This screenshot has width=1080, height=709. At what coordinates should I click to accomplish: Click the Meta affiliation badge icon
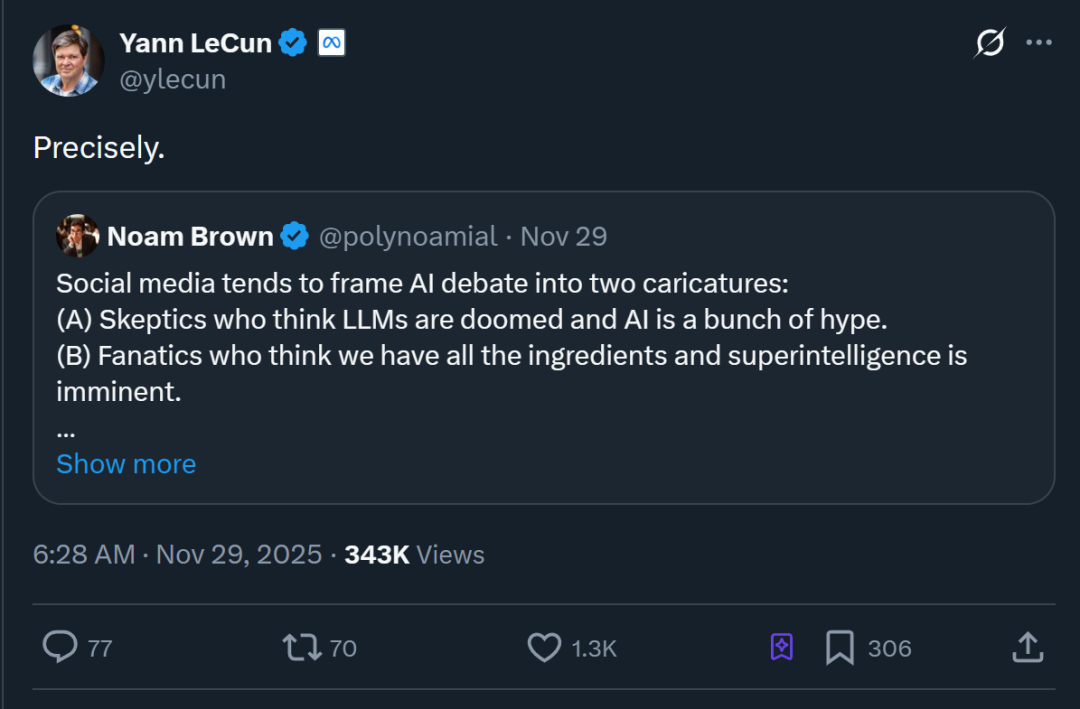pos(331,43)
